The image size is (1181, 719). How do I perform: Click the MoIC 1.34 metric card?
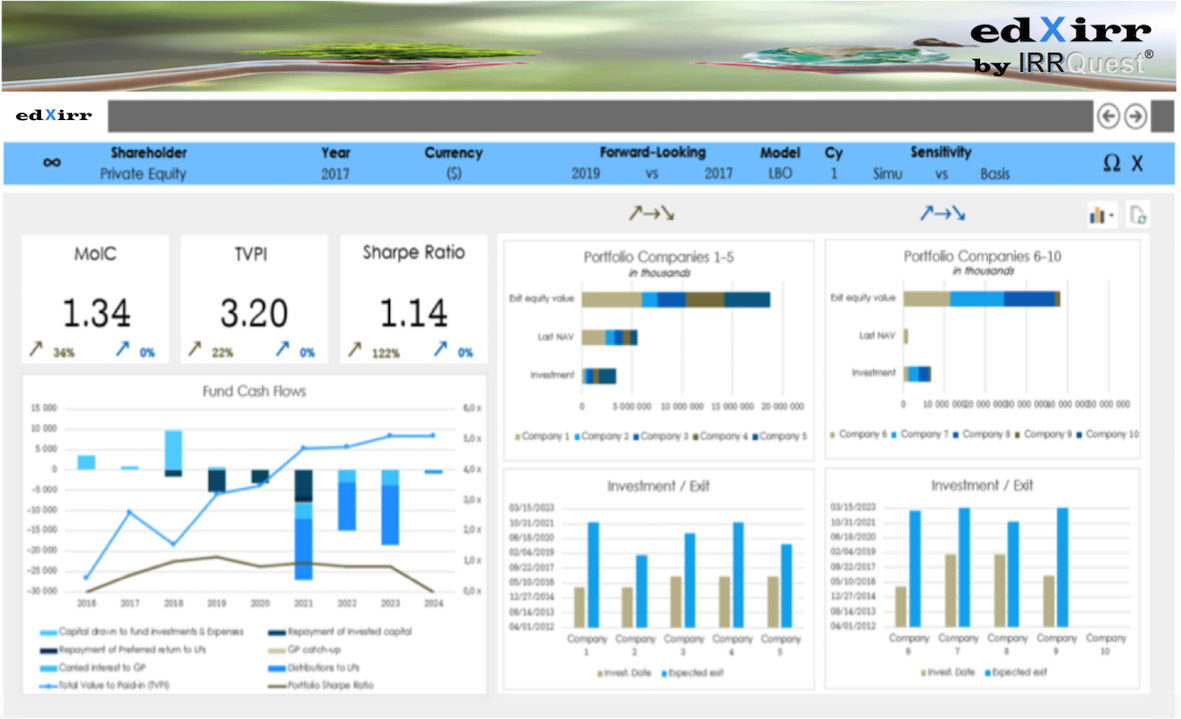coord(96,299)
